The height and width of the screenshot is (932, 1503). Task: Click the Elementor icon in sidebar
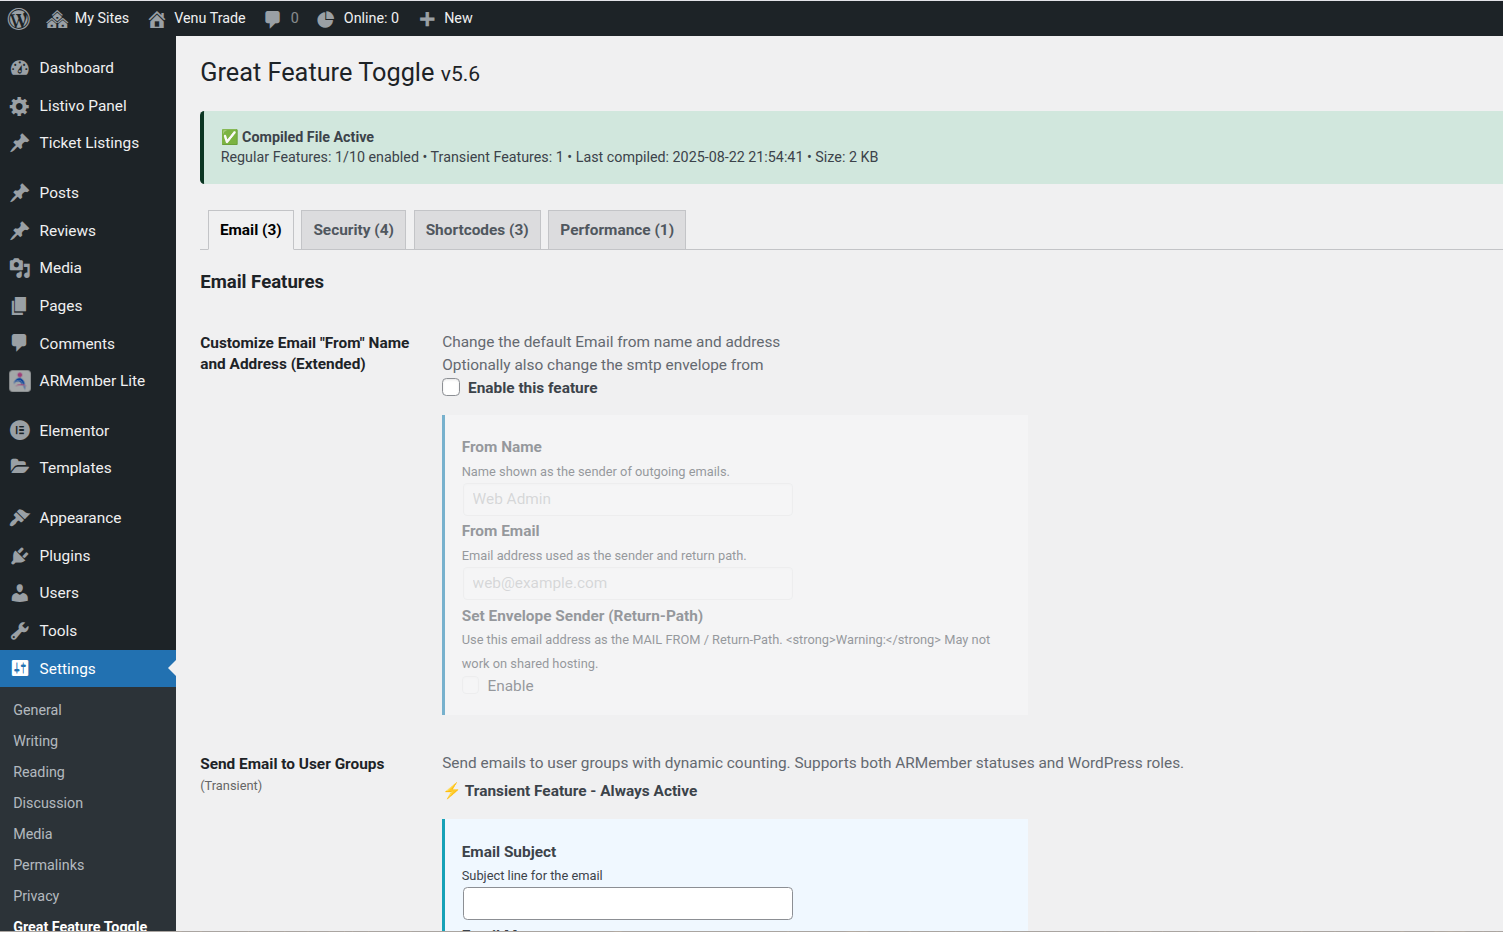[x=19, y=431]
